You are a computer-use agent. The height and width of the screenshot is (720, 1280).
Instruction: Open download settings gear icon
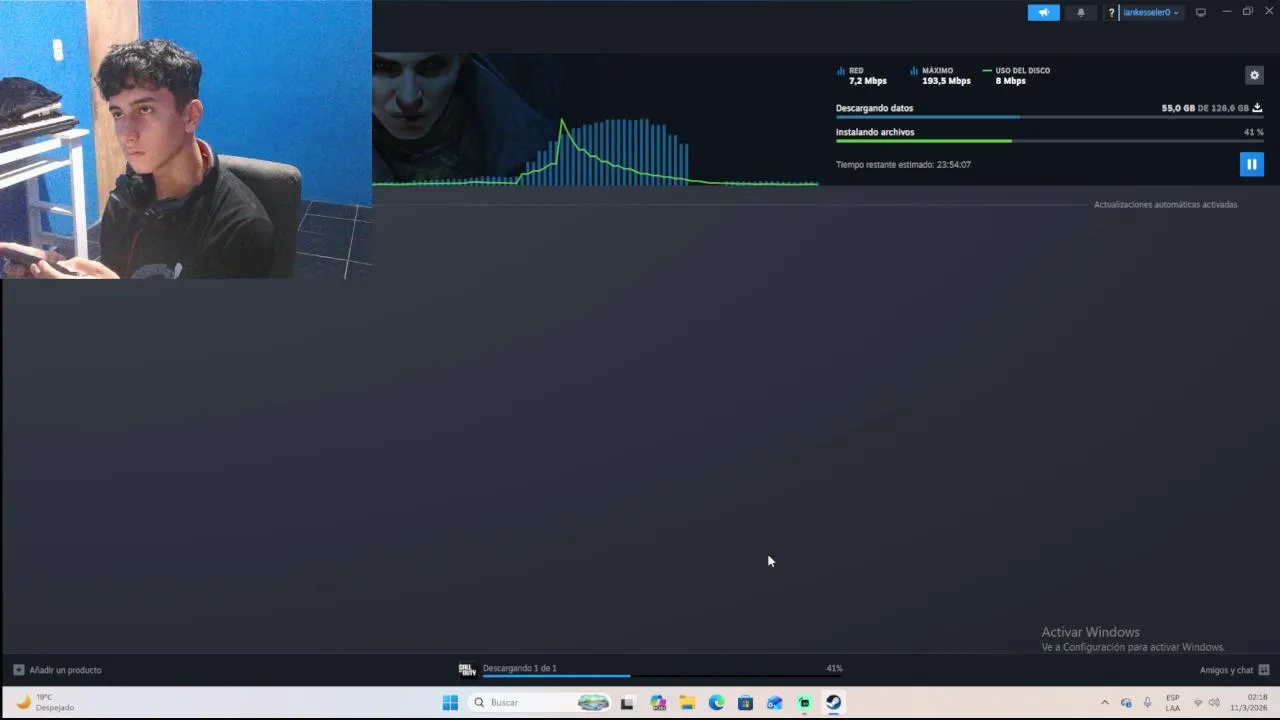(1254, 75)
